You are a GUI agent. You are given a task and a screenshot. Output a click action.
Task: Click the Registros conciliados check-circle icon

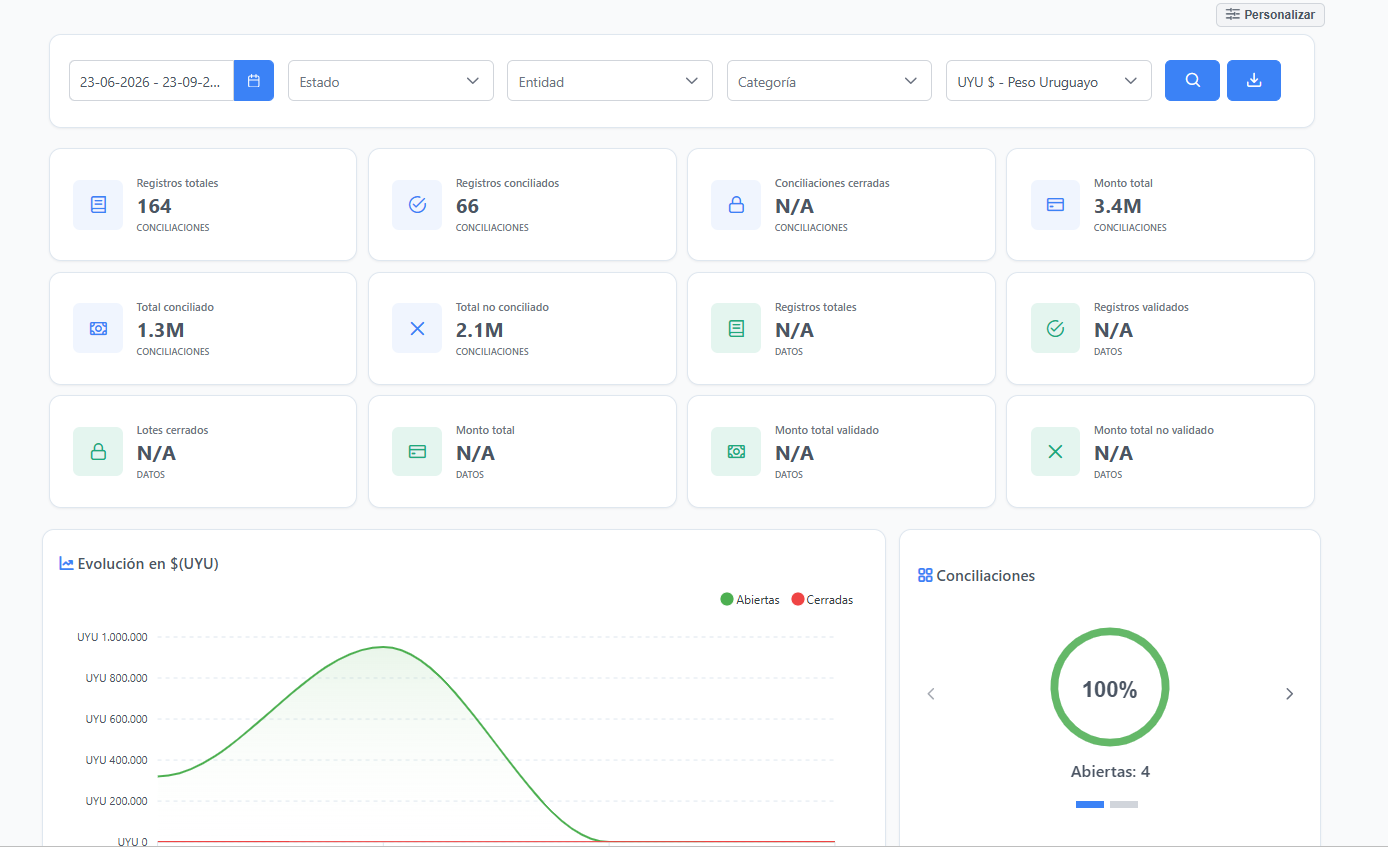pos(417,205)
